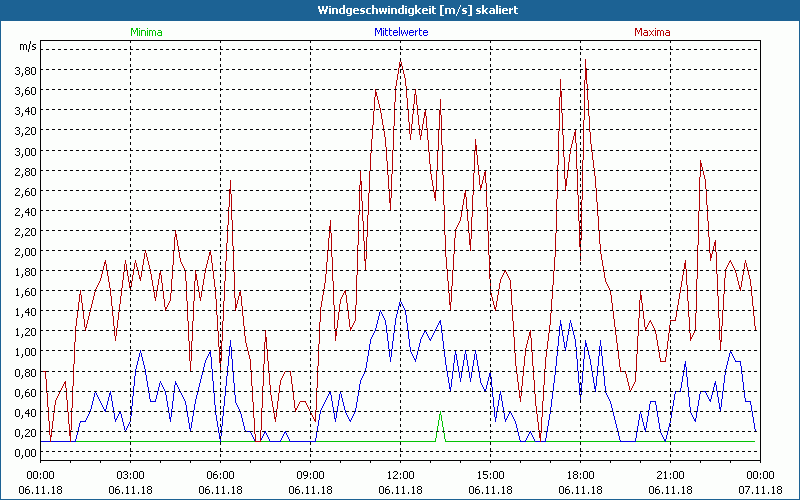Click the 3,80 y-axis tick label
Viewport: 800px width, 500px height.
click(x=25, y=71)
